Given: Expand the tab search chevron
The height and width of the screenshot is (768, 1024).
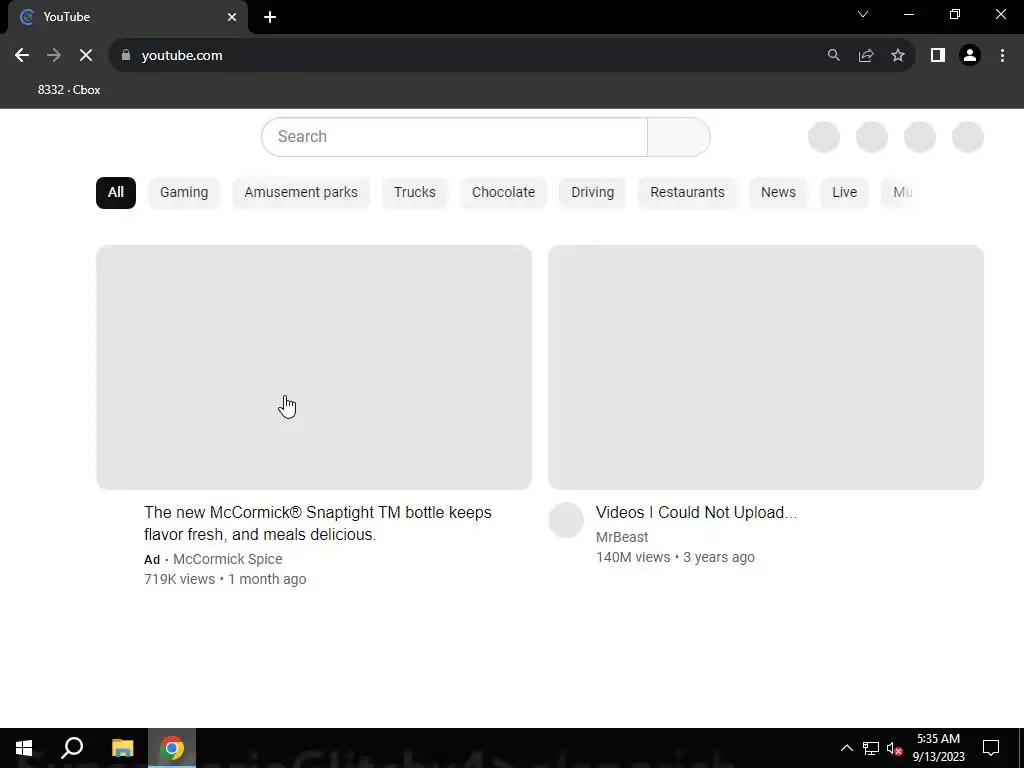Looking at the screenshot, I should coord(863,14).
